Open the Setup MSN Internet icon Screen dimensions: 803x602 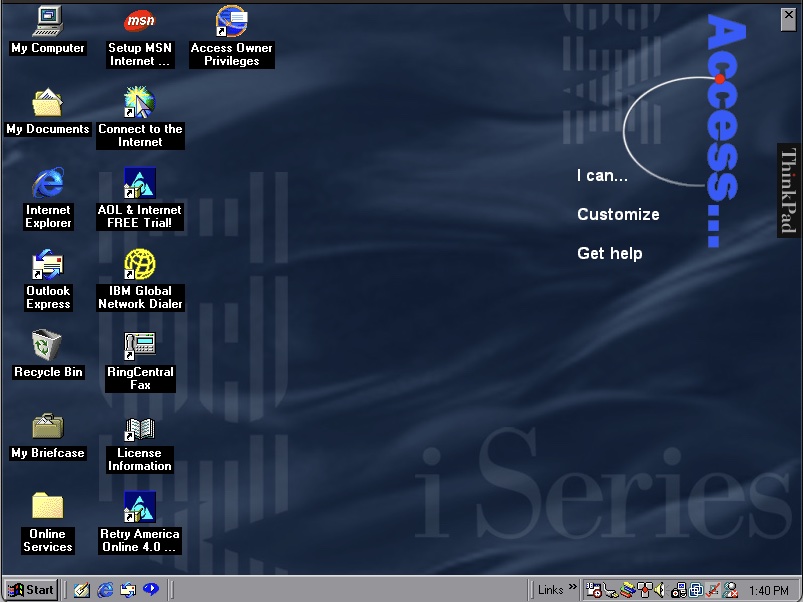point(139,21)
